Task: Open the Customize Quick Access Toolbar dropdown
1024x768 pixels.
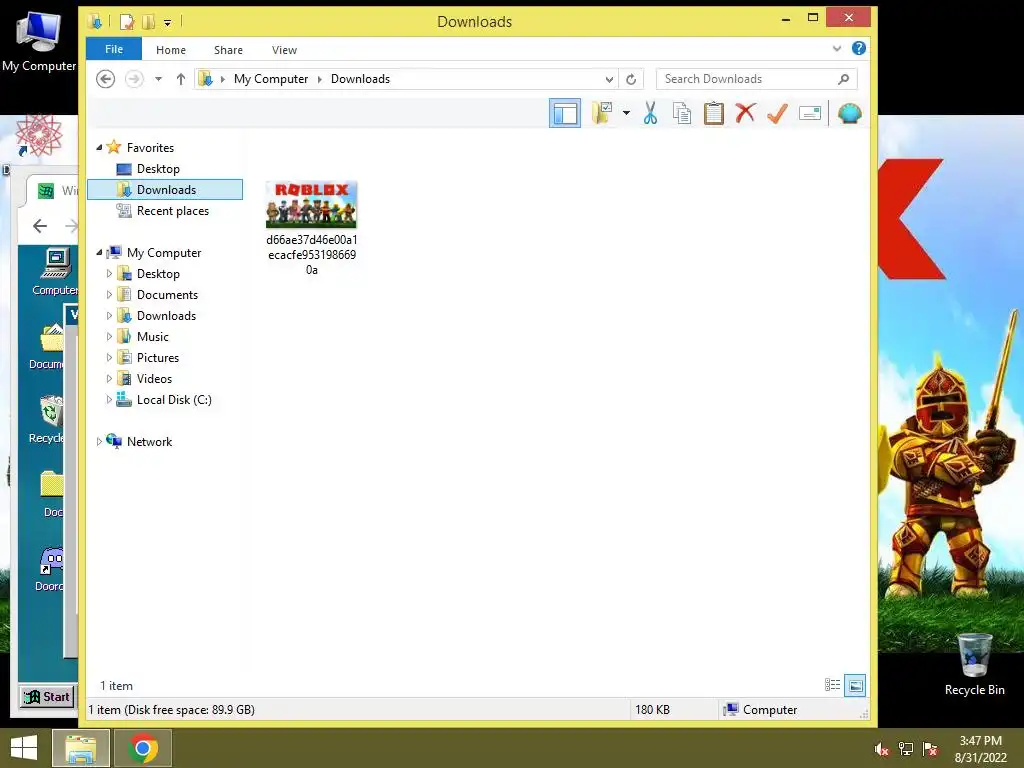Action: coord(168,23)
